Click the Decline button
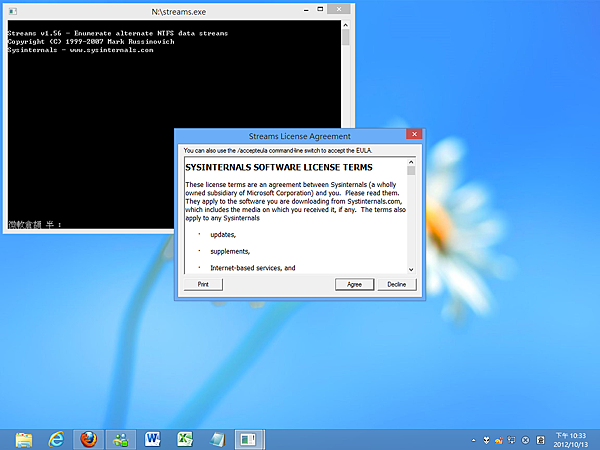 (396, 284)
